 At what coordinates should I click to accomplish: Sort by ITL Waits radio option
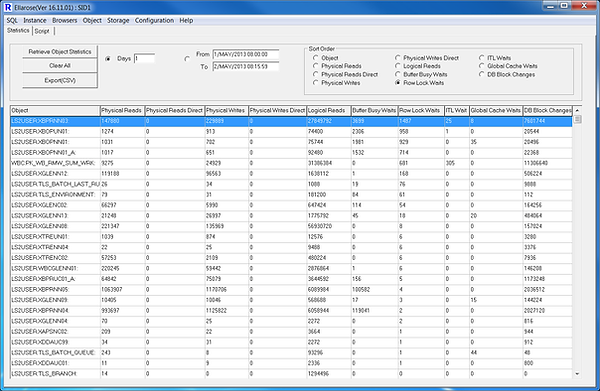(482, 58)
